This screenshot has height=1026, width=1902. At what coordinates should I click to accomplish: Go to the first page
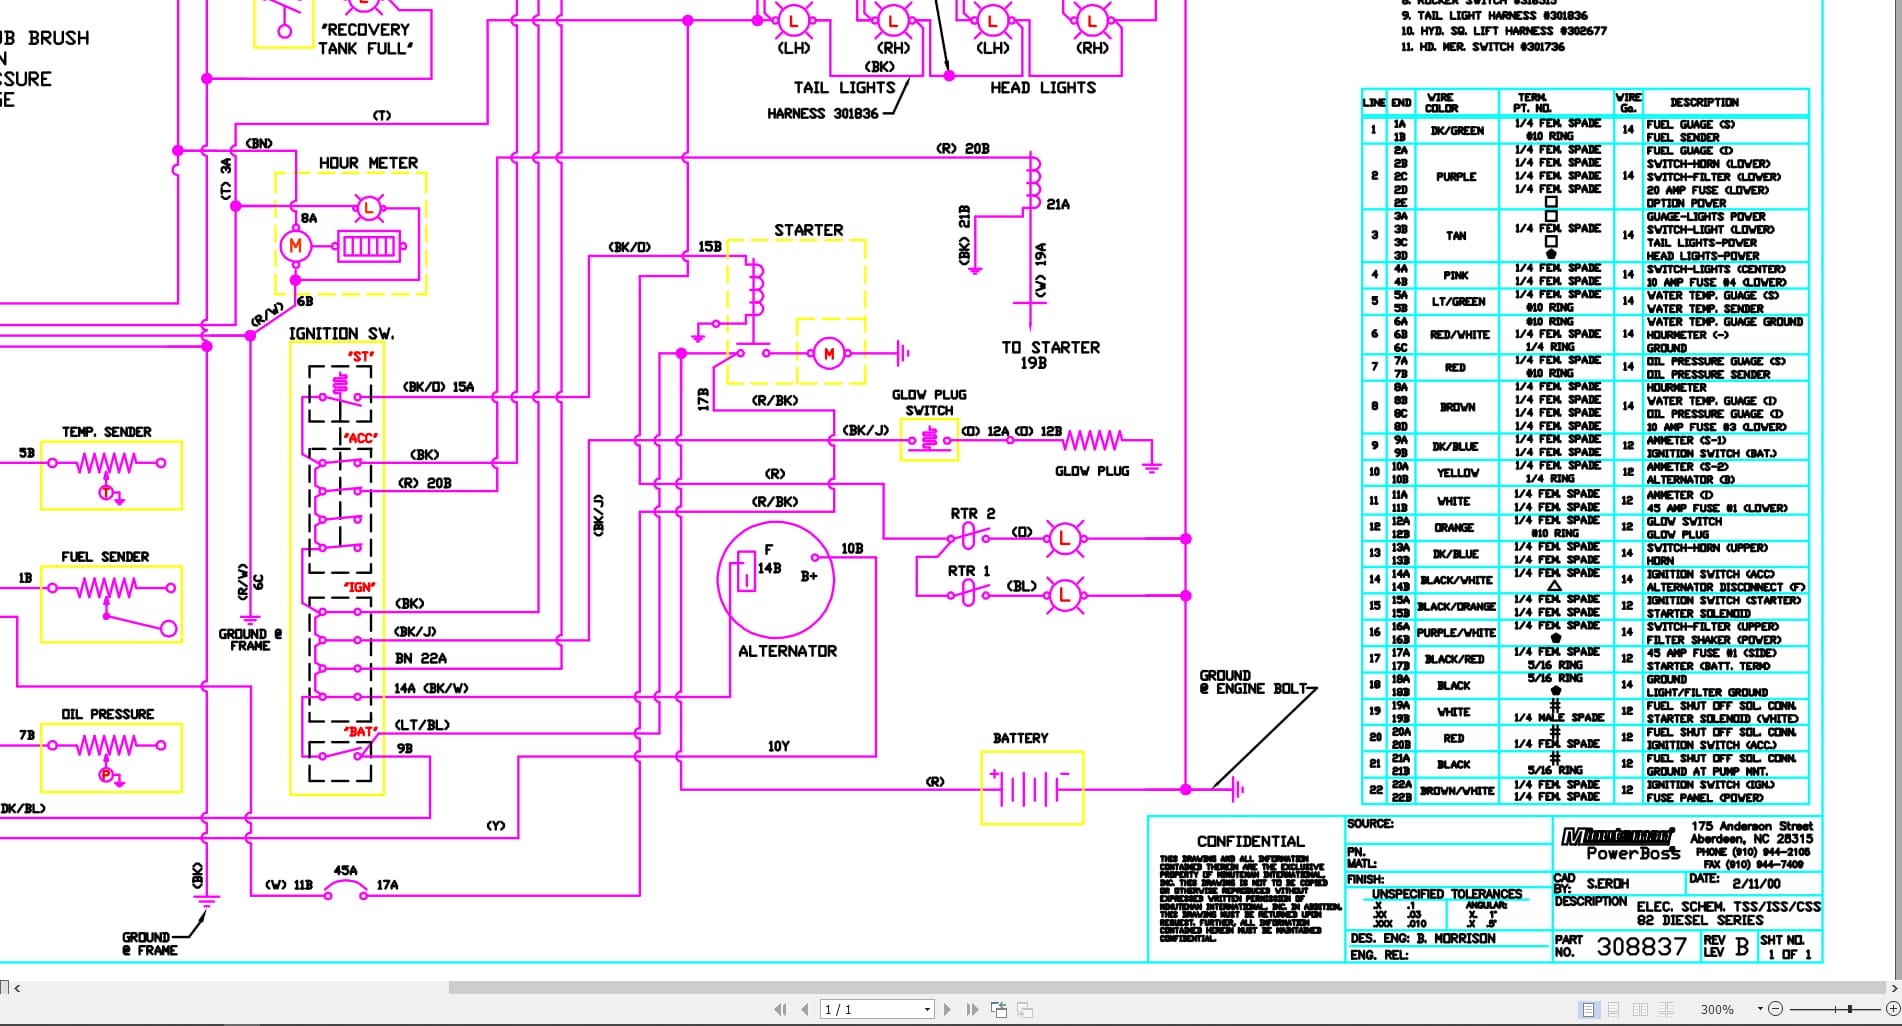coord(780,1009)
